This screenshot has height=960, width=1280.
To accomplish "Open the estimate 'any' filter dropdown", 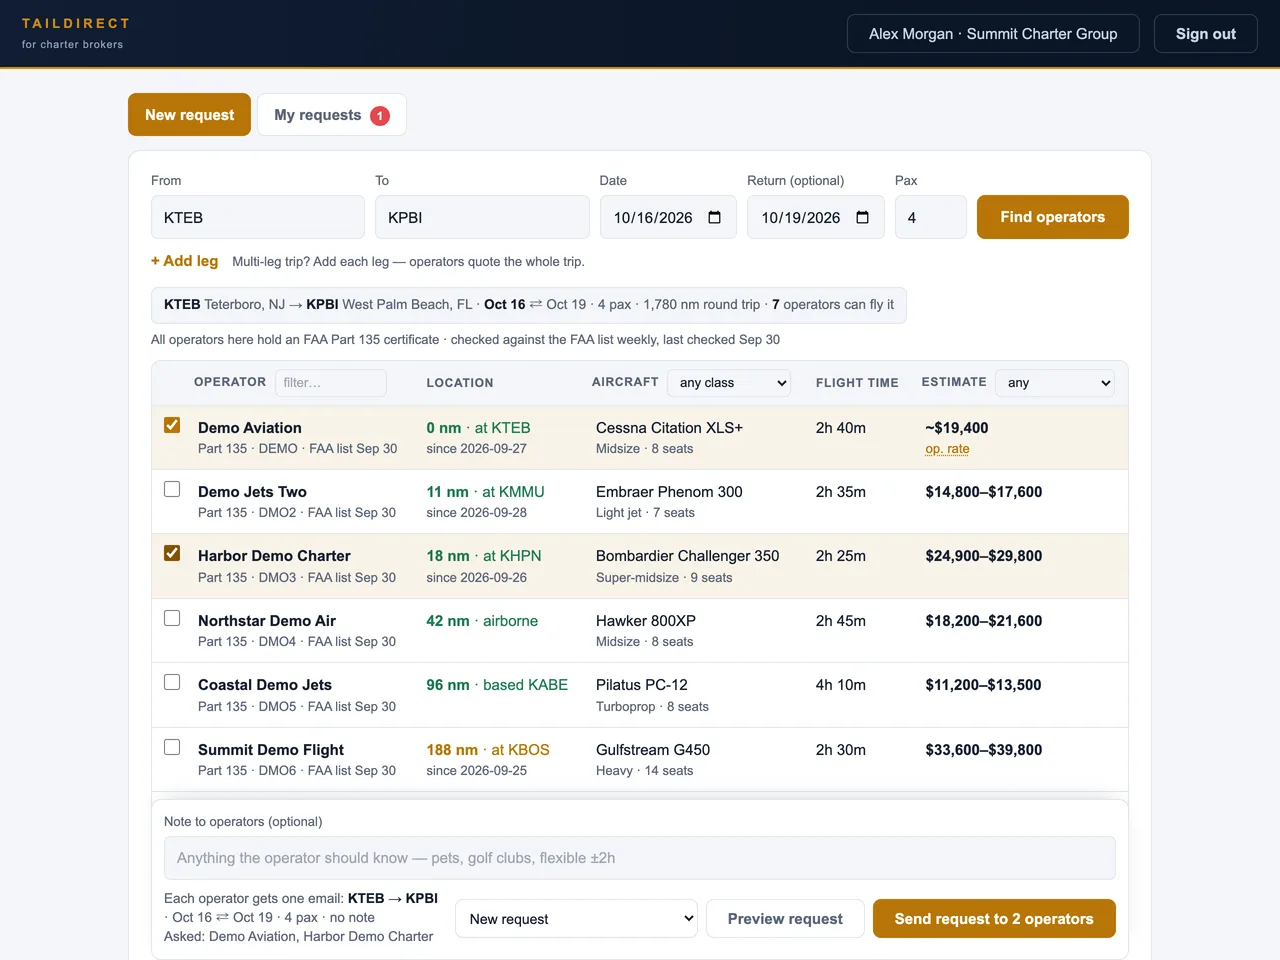I will (1055, 383).
